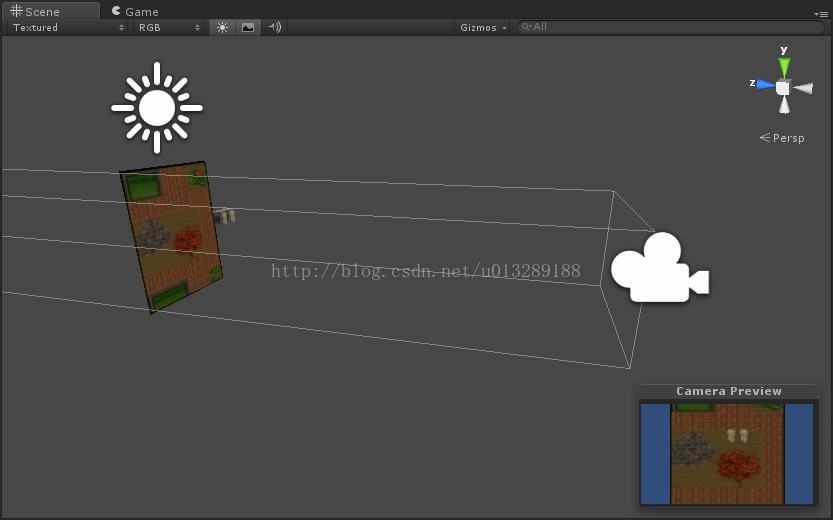The height and width of the screenshot is (520, 833).
Task: Click the search magnifier icon
Action: point(526,27)
